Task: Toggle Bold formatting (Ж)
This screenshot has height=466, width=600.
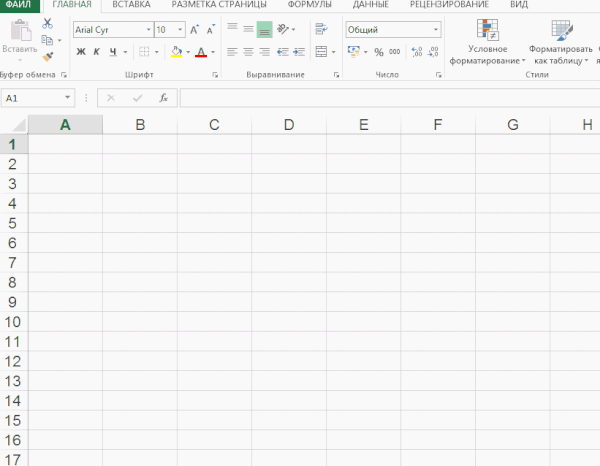Action: pyautogui.click(x=81, y=52)
